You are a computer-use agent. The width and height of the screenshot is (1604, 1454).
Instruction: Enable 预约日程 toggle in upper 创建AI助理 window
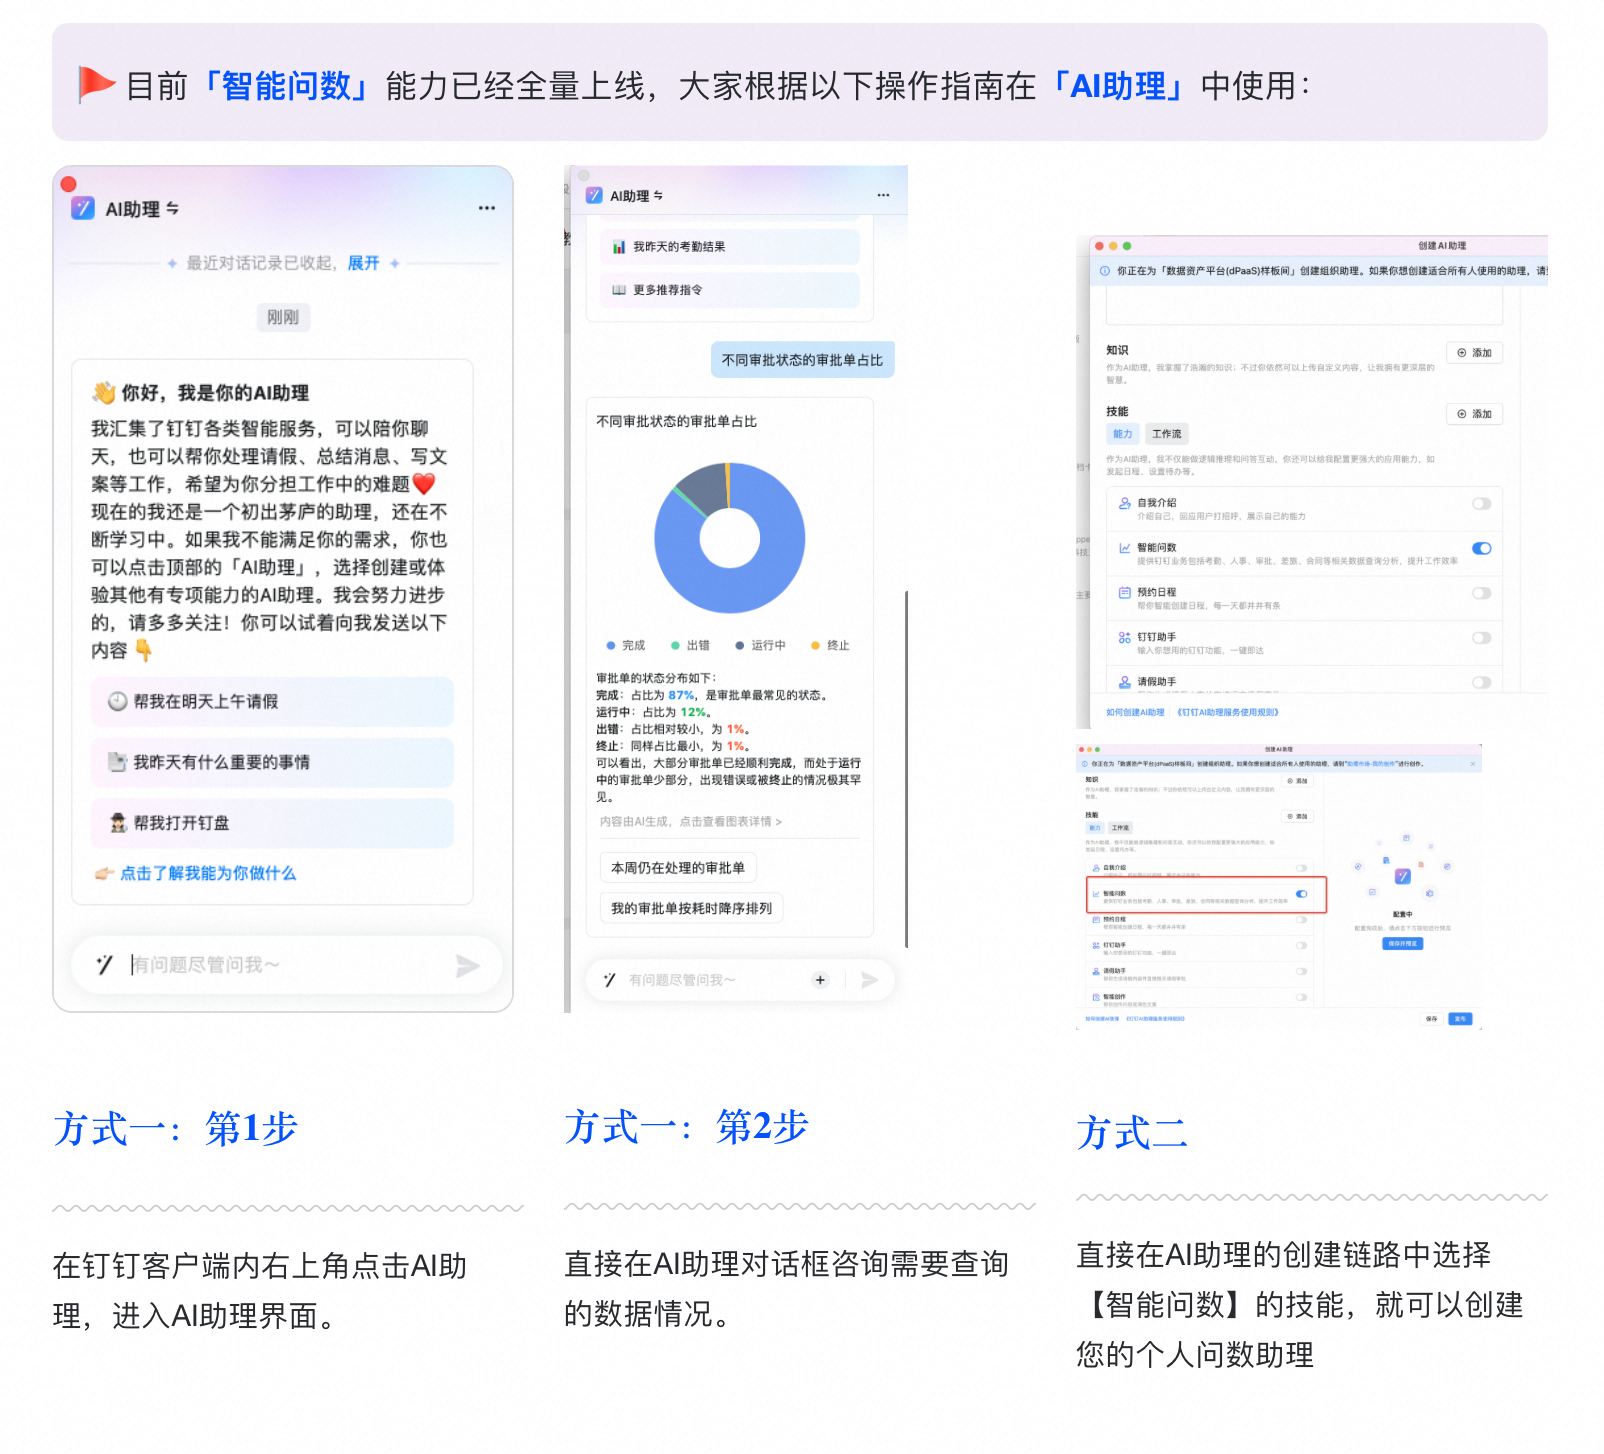pos(1482,593)
